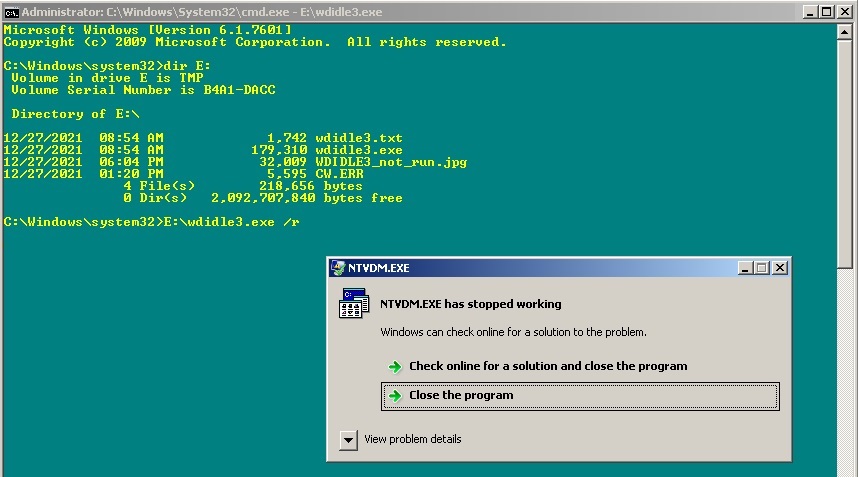Click the Microsoft Windows version line
858x477 pixels.
tap(148, 30)
